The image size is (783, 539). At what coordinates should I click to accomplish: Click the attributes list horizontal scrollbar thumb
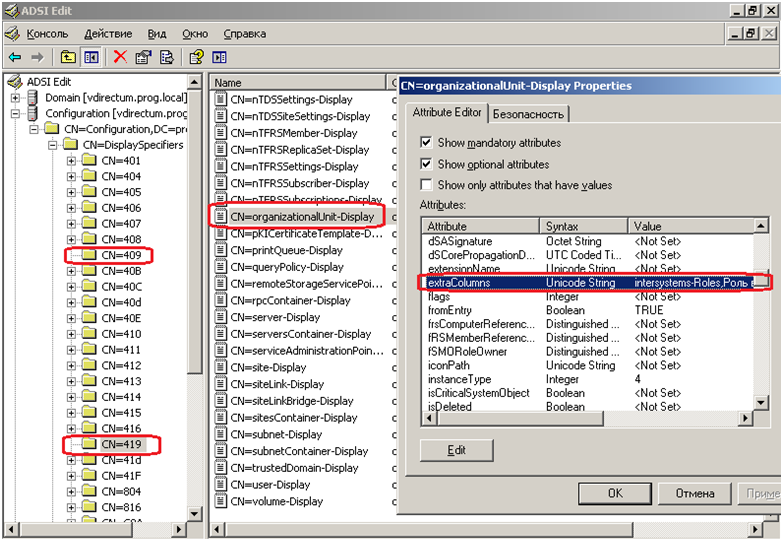519,418
